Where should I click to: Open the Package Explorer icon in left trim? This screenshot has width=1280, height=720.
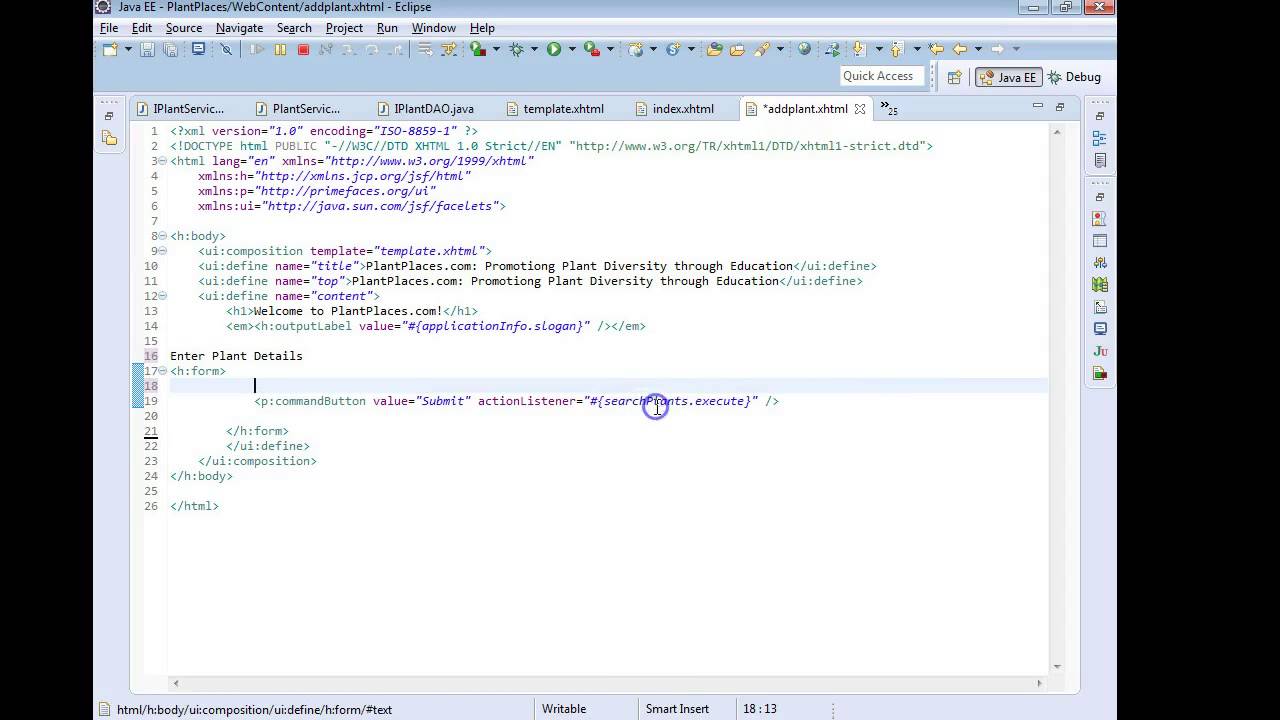coord(109,139)
